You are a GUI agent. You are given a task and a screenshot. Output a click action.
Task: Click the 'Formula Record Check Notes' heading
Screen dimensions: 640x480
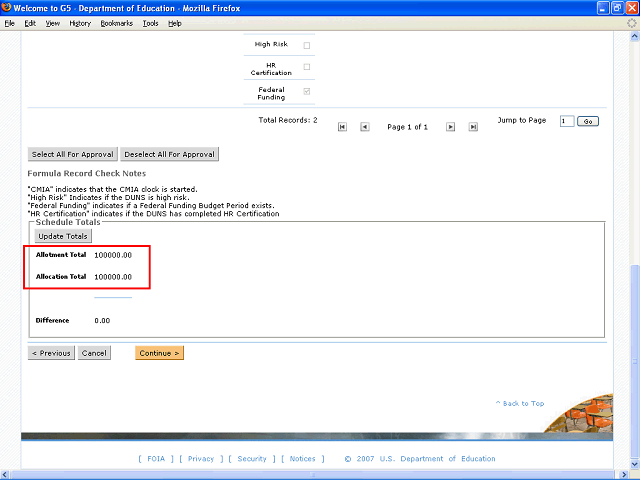point(87,173)
